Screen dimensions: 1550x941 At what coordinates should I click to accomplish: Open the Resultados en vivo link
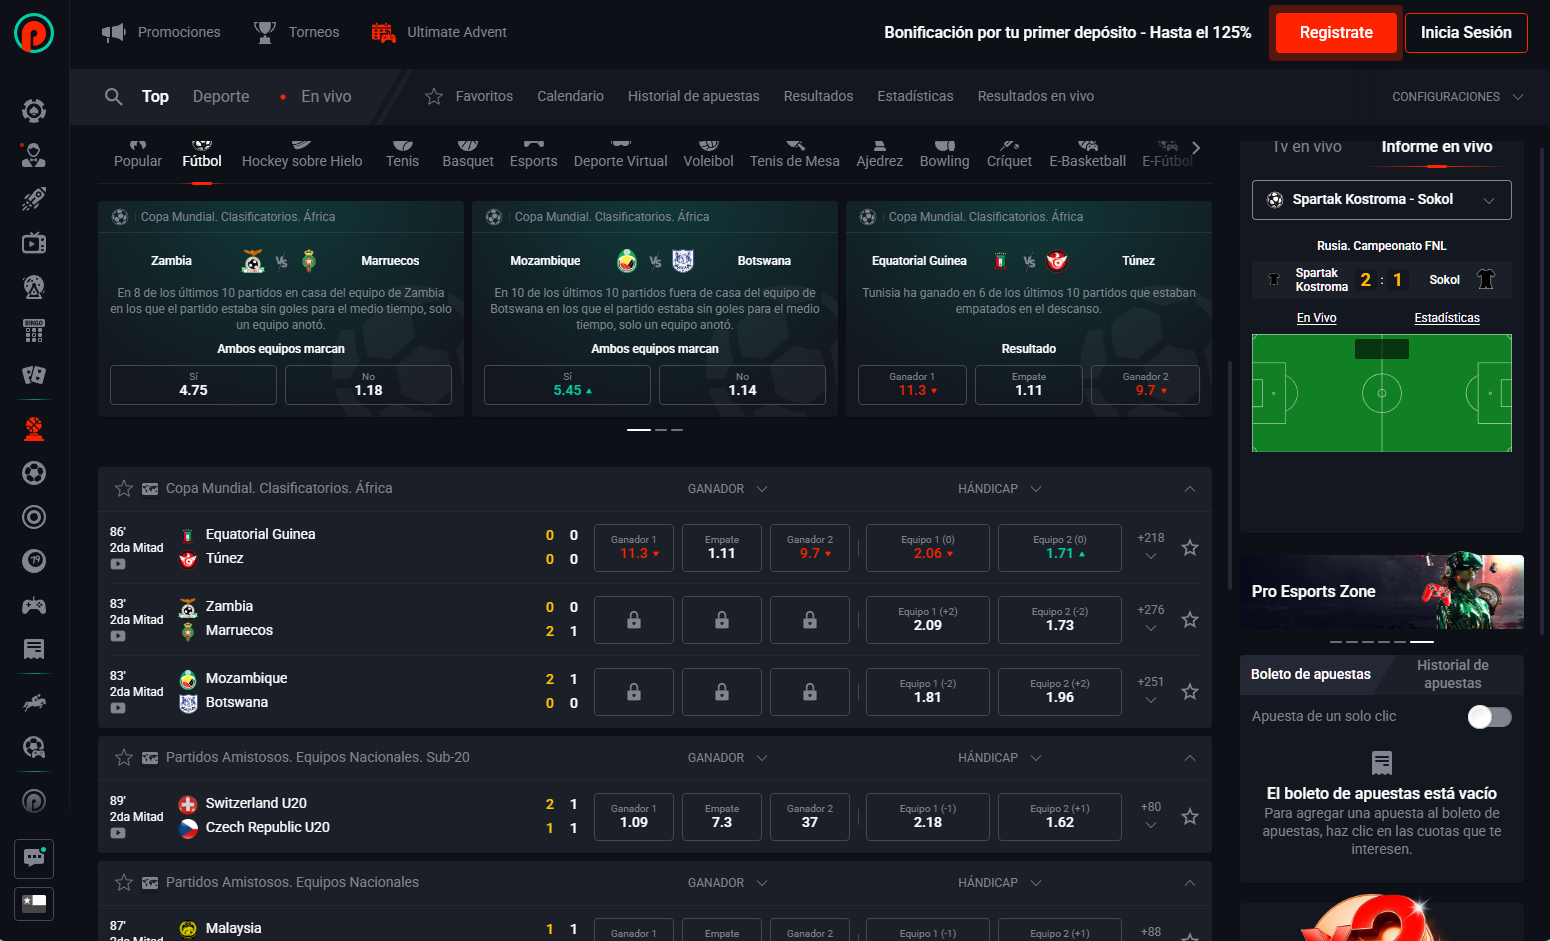pos(1036,96)
